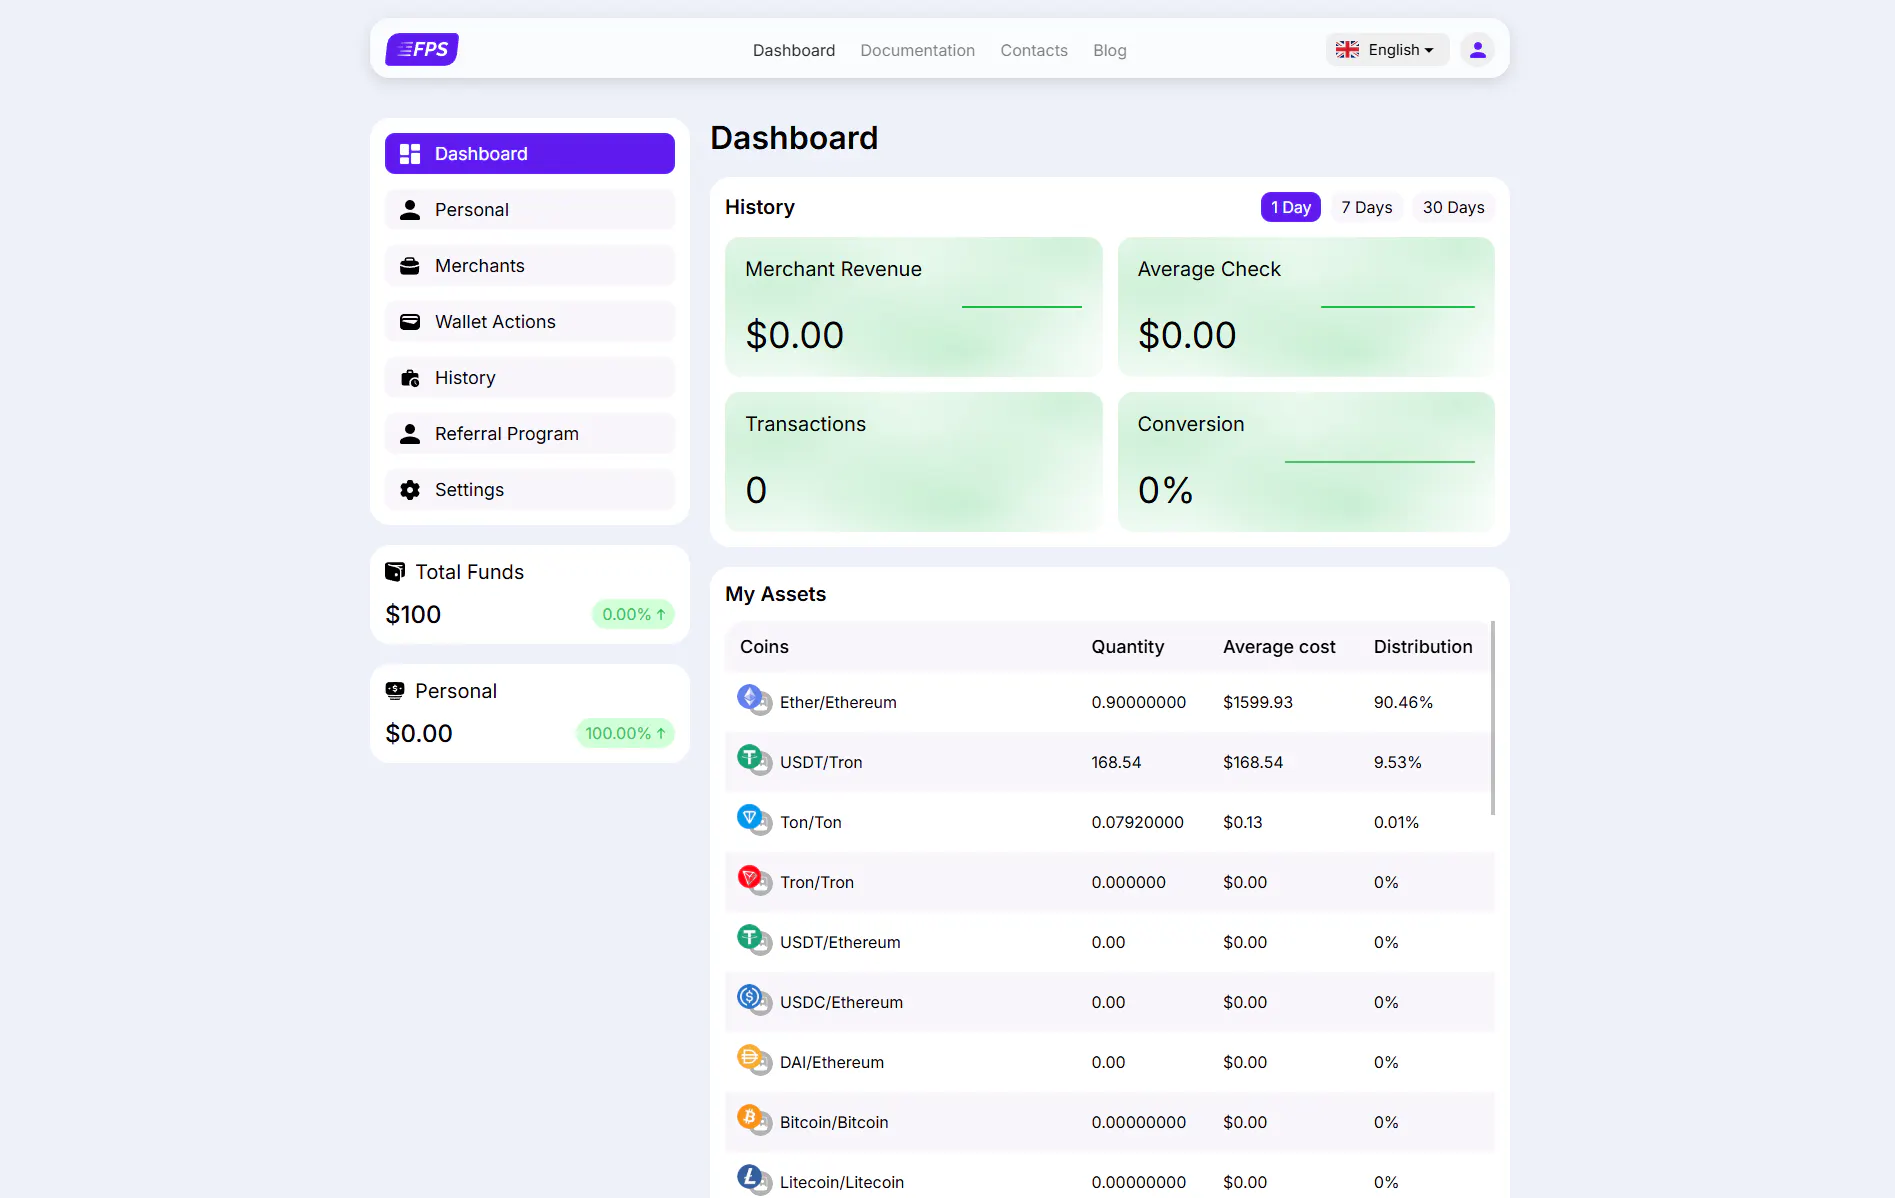Viewport: 1895px width, 1198px height.
Task: Click the Ether/Ethereum coin icon
Action: point(754,699)
